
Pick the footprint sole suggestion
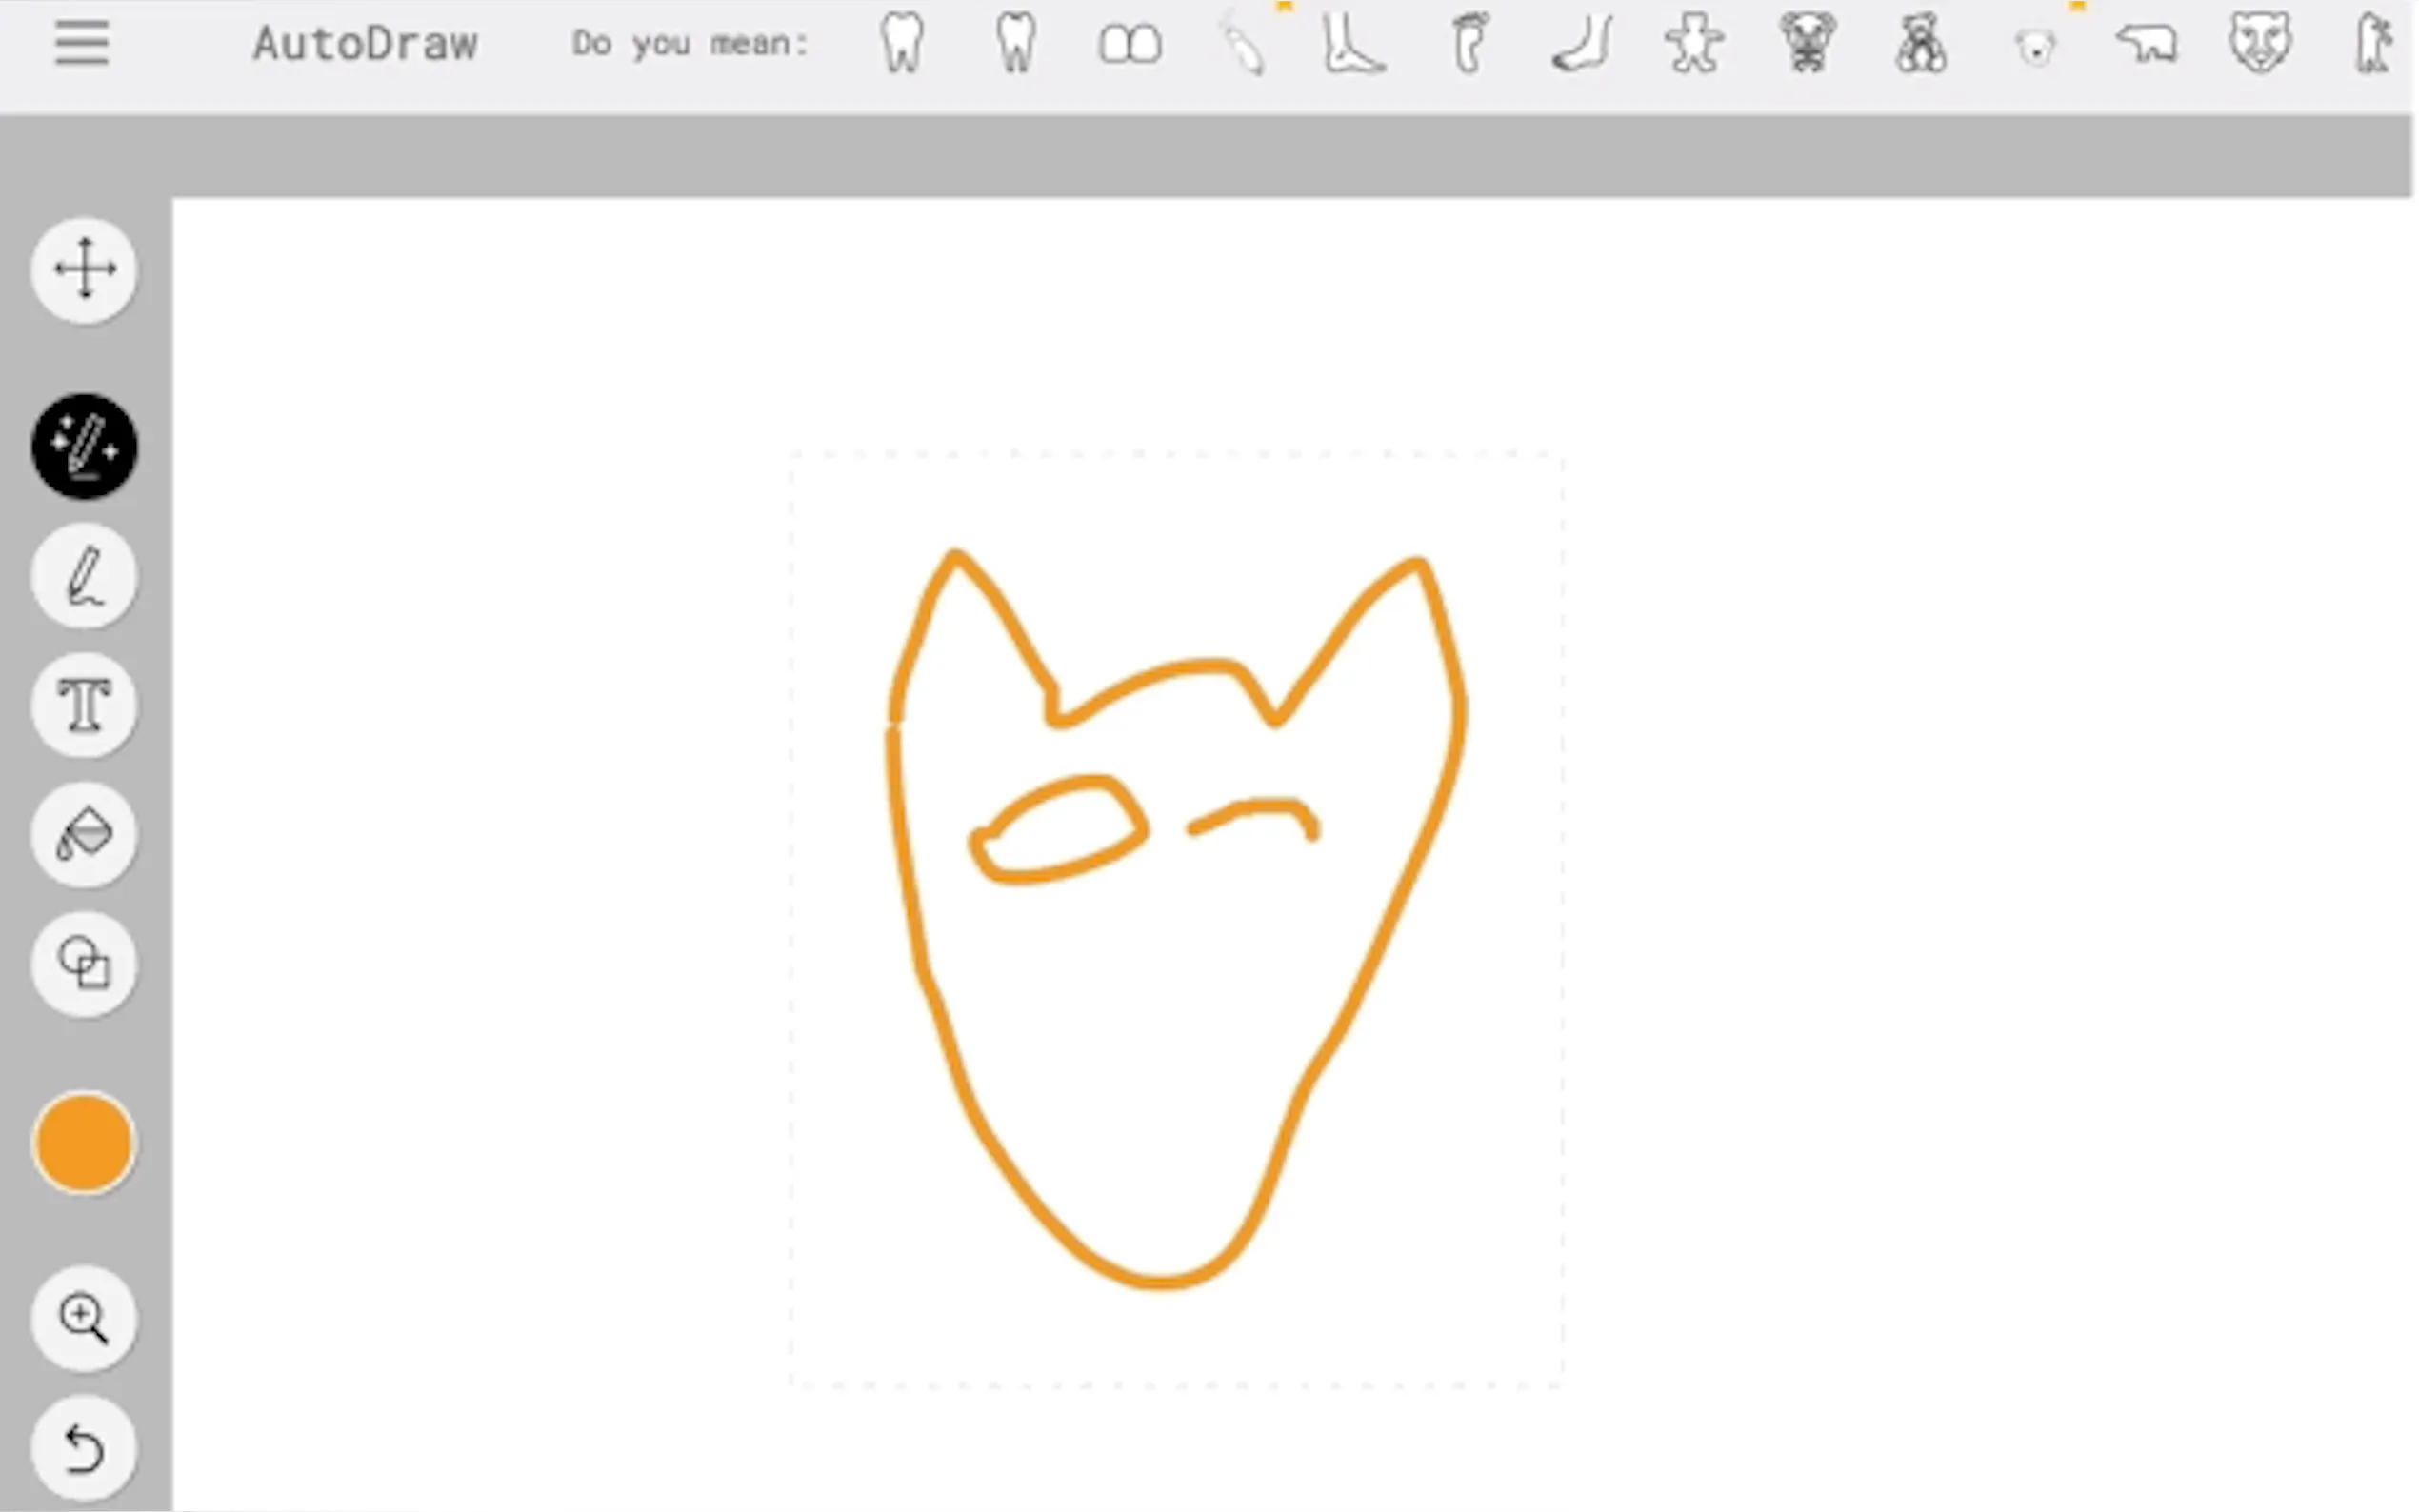(1468, 44)
